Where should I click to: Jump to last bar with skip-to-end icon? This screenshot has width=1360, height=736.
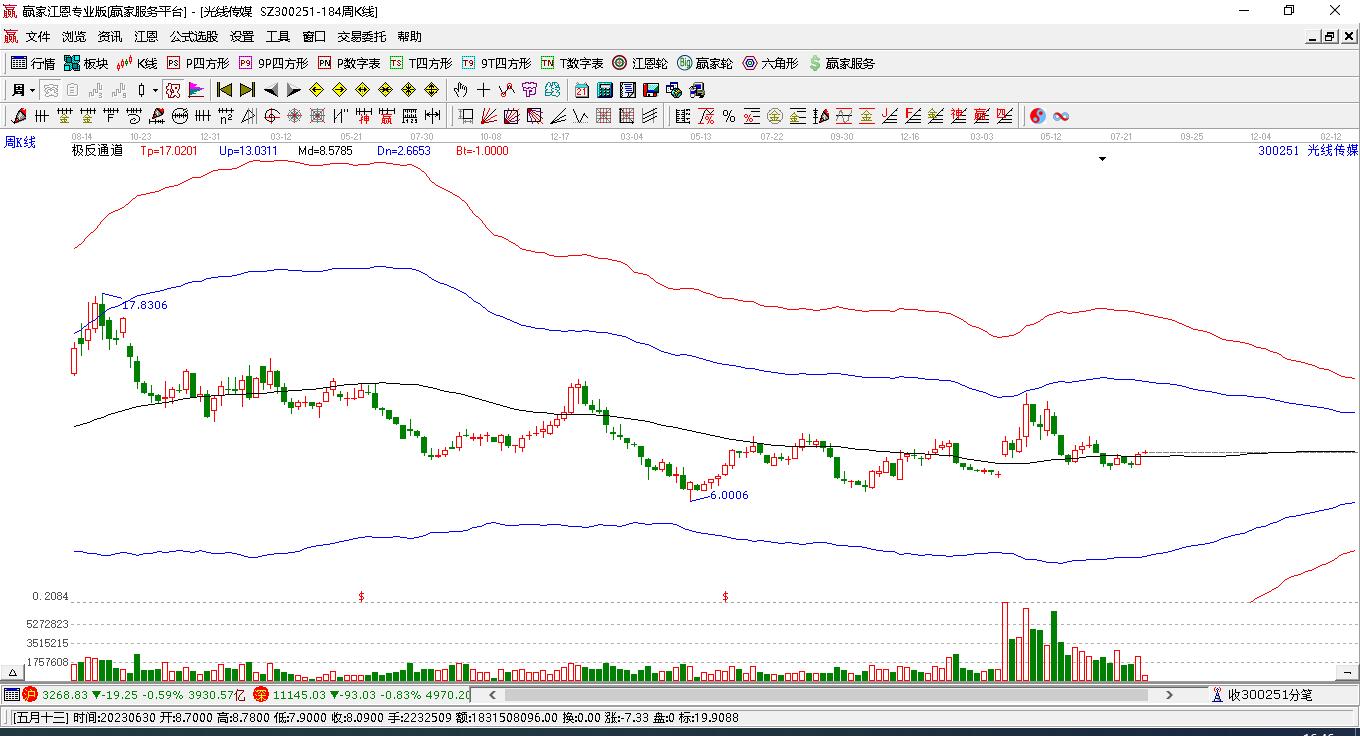pos(247,90)
